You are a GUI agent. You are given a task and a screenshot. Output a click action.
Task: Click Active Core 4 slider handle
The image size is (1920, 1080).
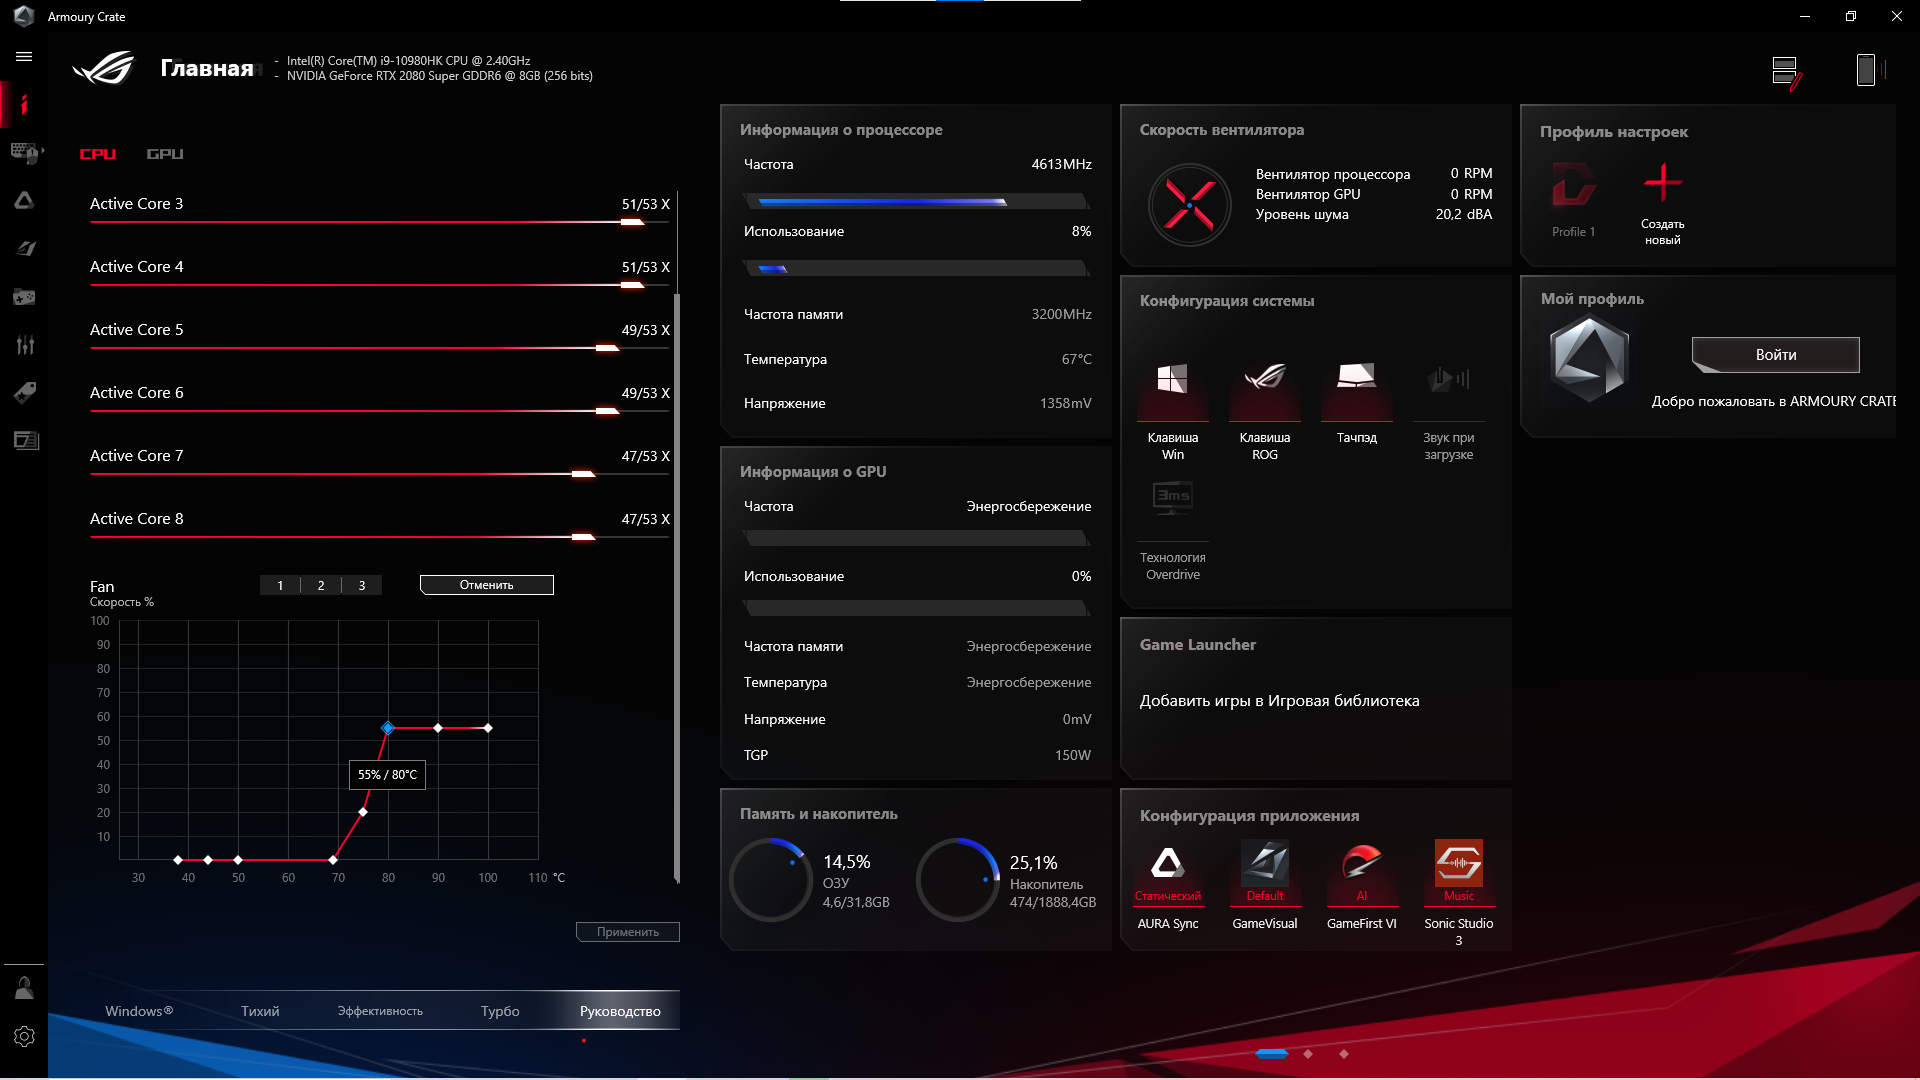point(632,285)
